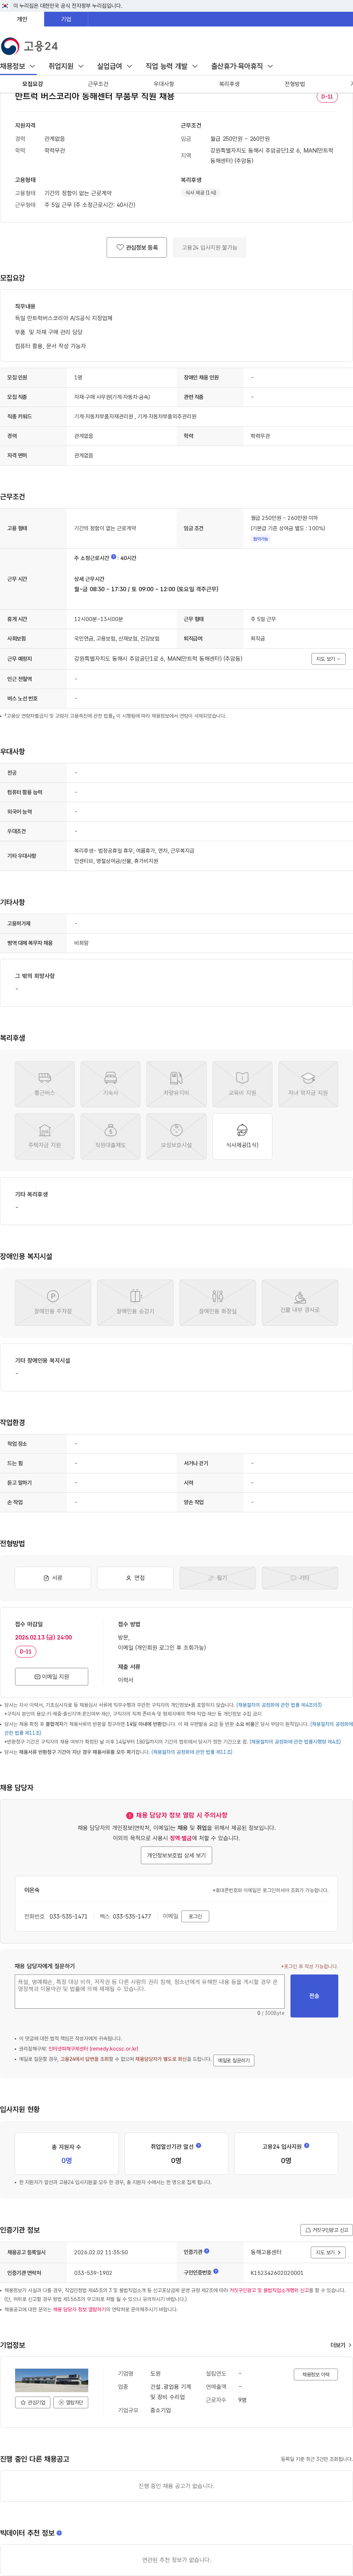Open the 온라인피해구제센터 remedy link
Image resolution: width=353 pixels, height=2576 pixels.
pos(93,2049)
